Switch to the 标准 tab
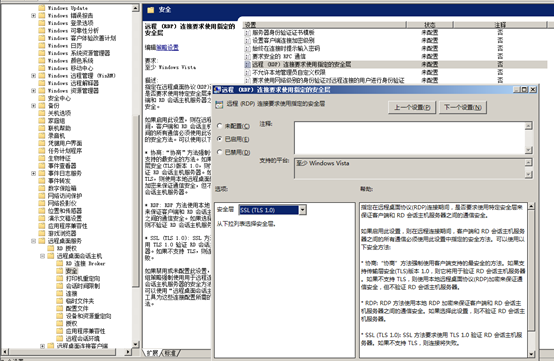This screenshot has width=554, height=361. click(x=170, y=353)
